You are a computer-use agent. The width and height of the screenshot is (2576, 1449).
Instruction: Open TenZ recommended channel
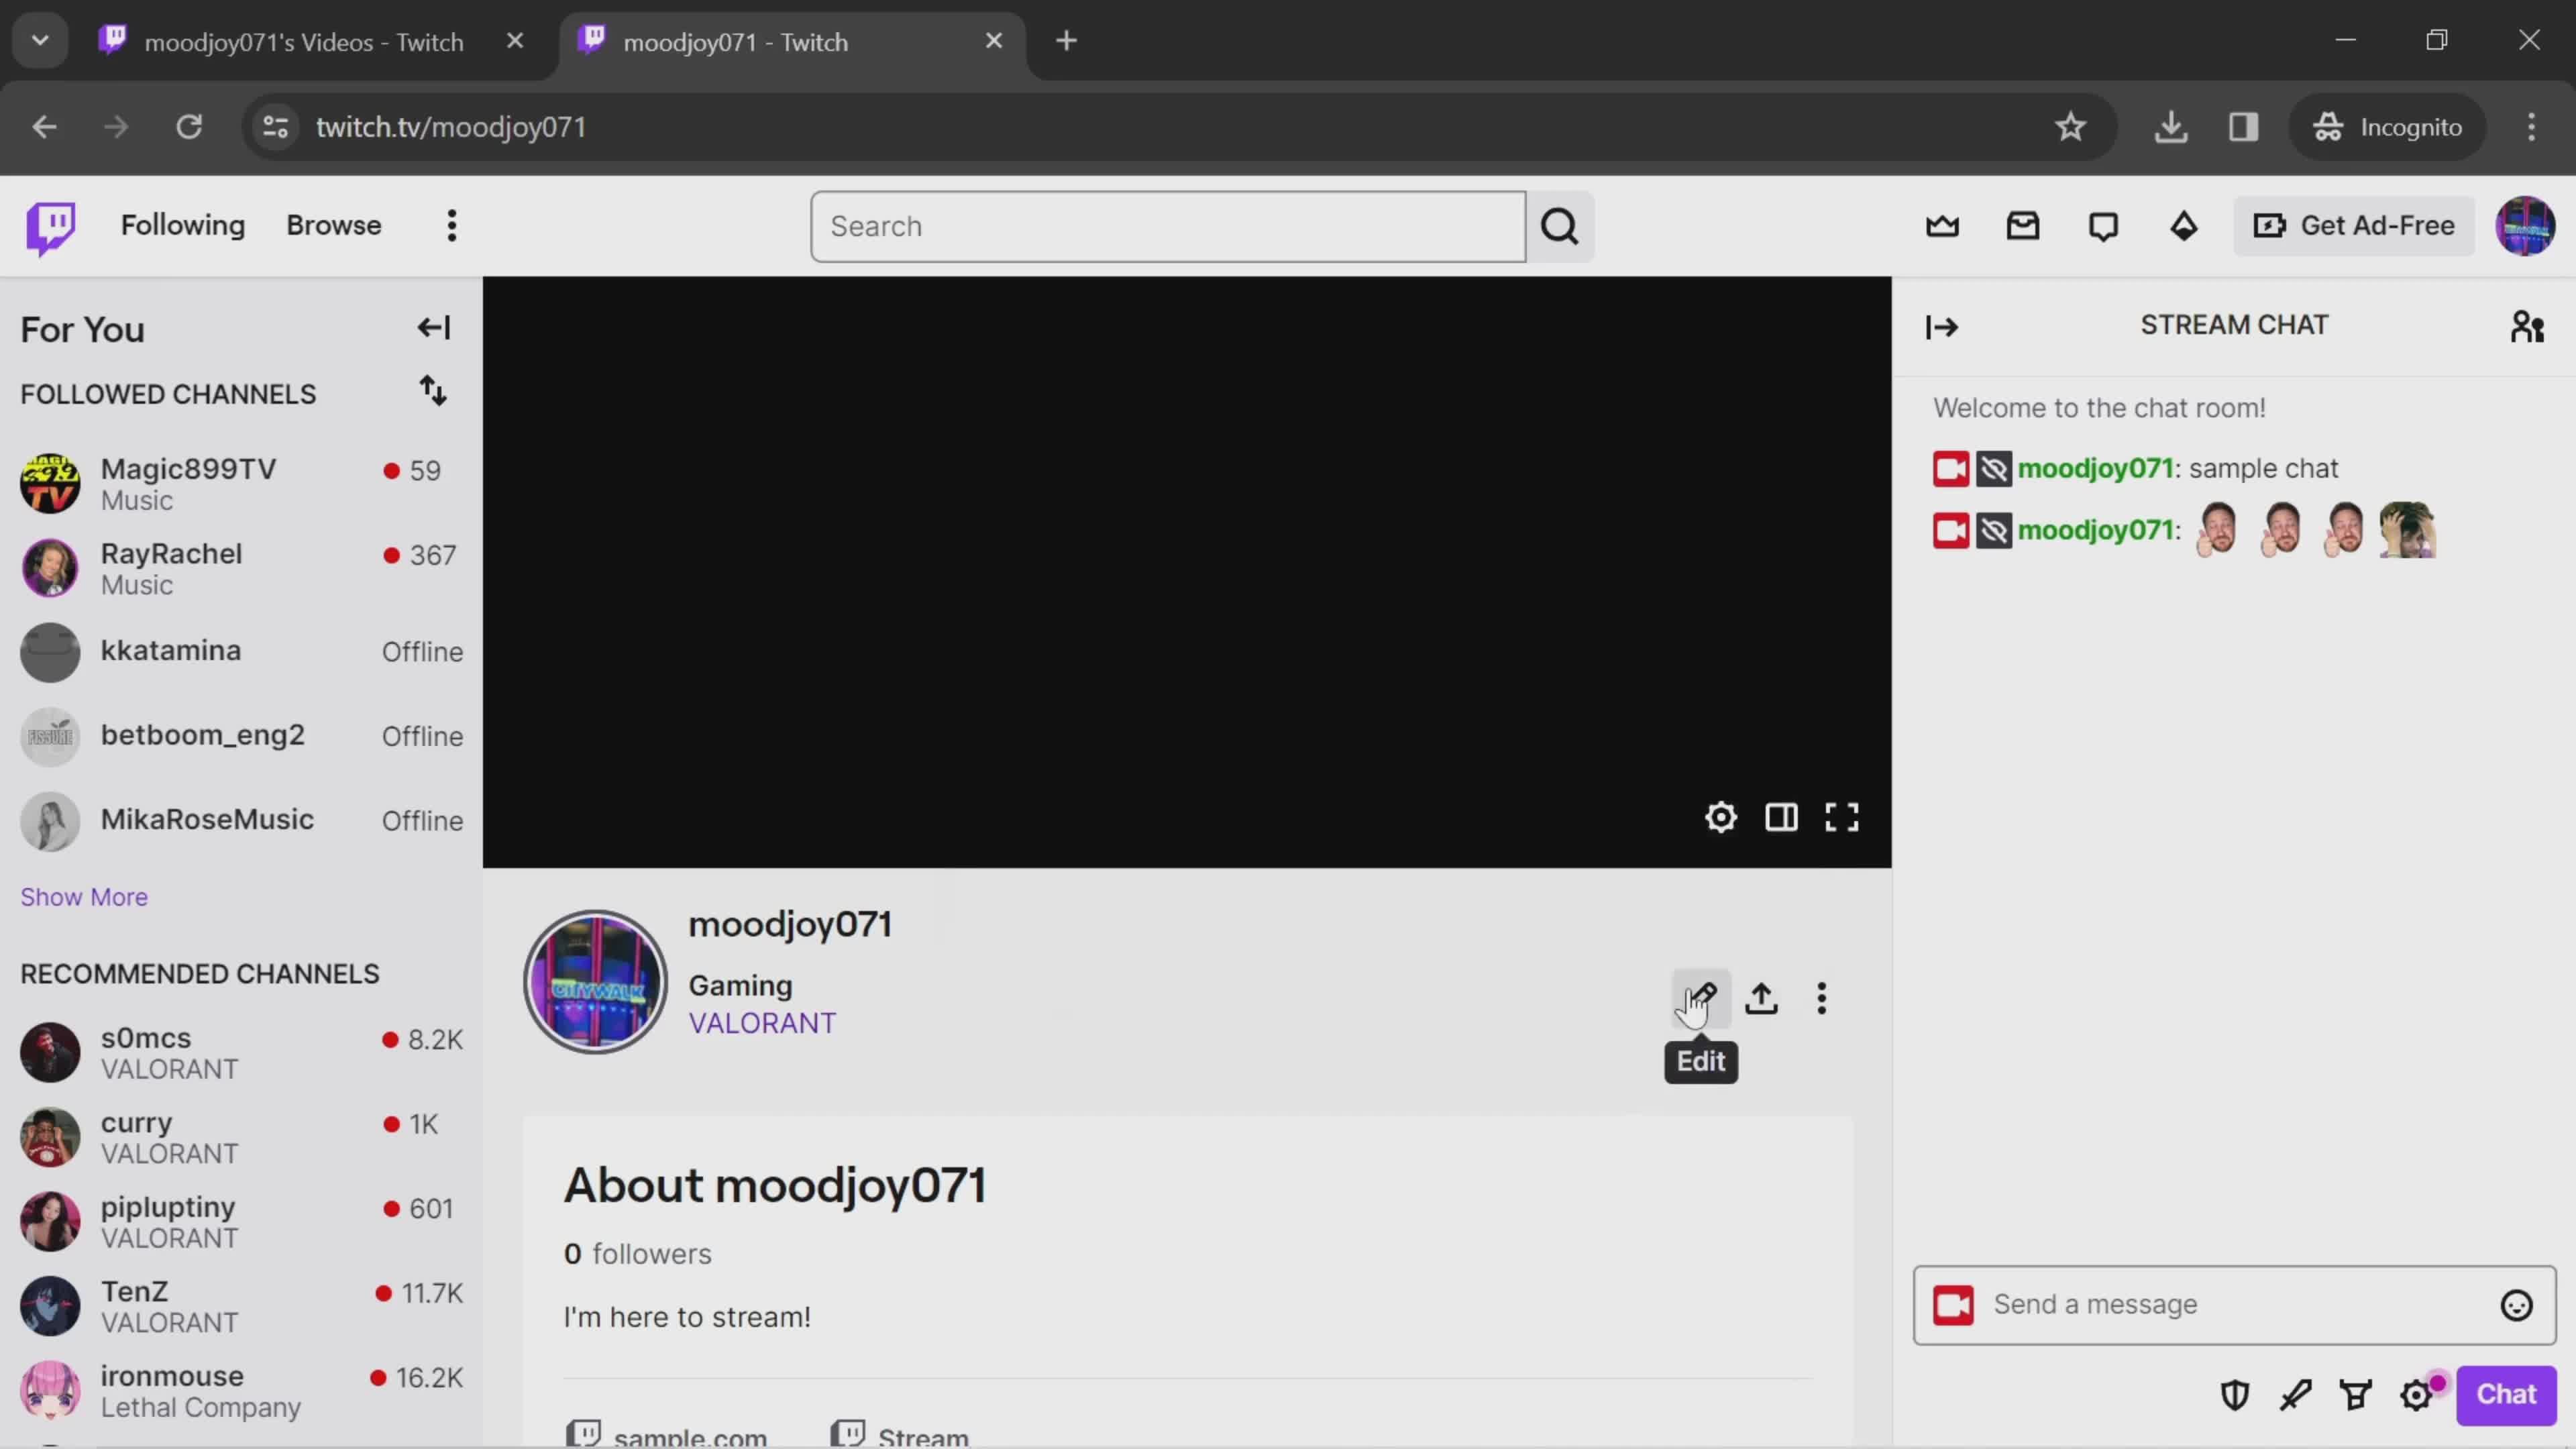click(x=240, y=1306)
